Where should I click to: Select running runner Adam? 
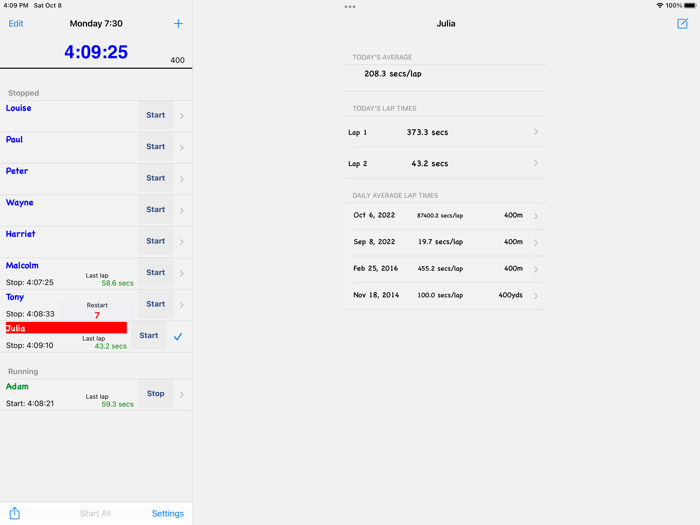click(x=17, y=387)
